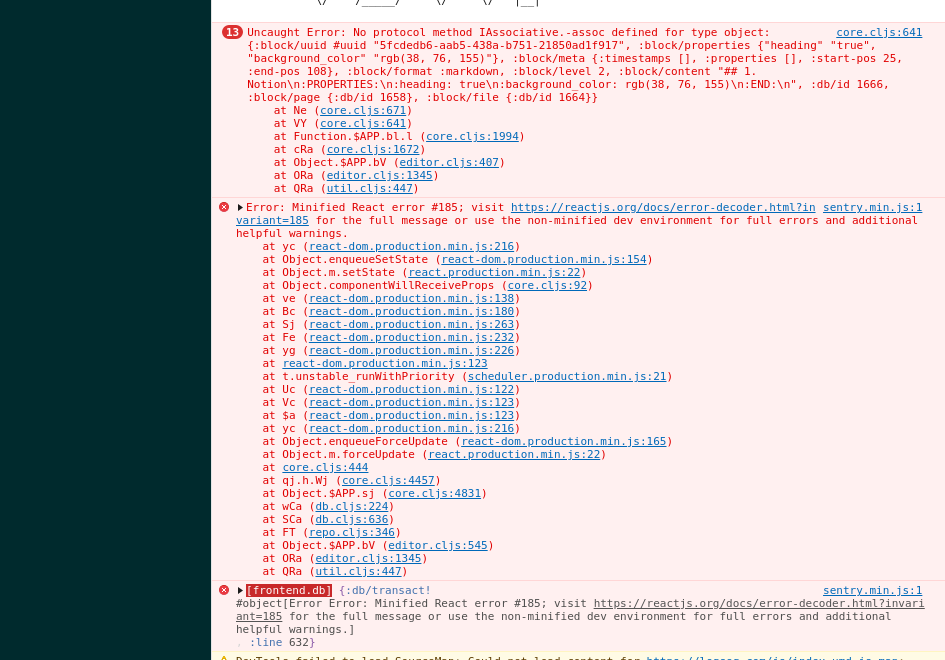Open the core.cljs:1994 stack link

point(472,136)
